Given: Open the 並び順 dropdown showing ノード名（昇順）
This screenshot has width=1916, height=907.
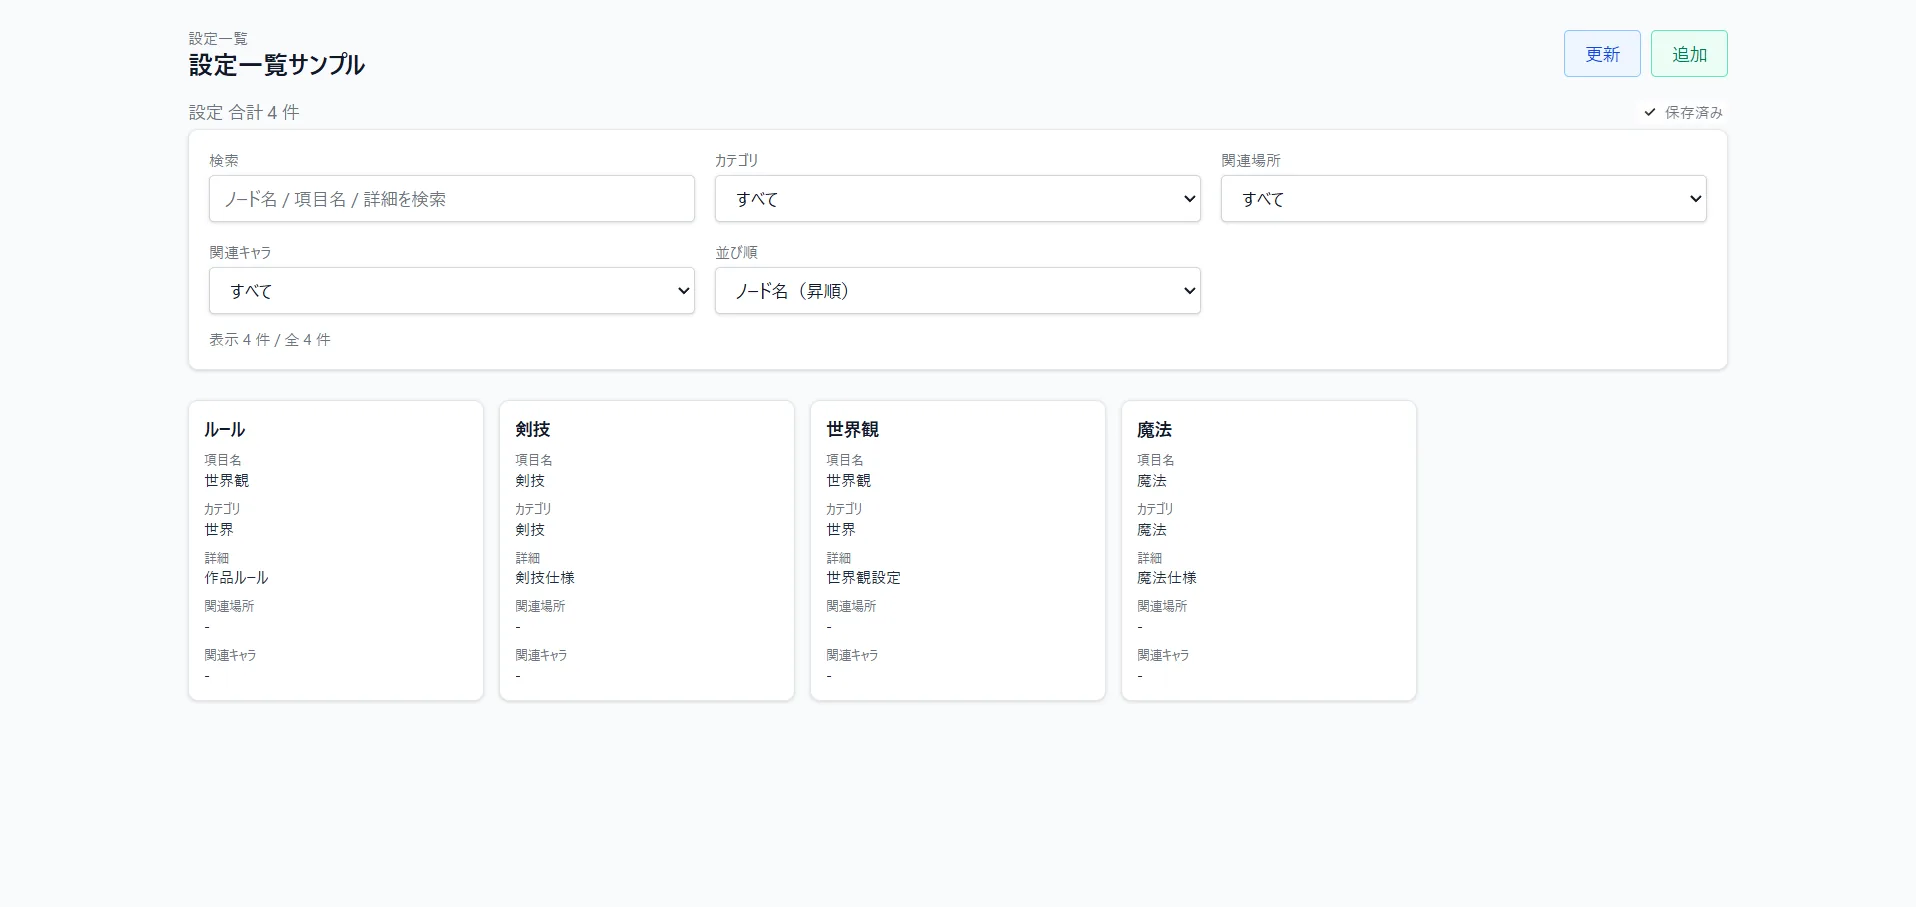Looking at the screenshot, I should click(958, 291).
